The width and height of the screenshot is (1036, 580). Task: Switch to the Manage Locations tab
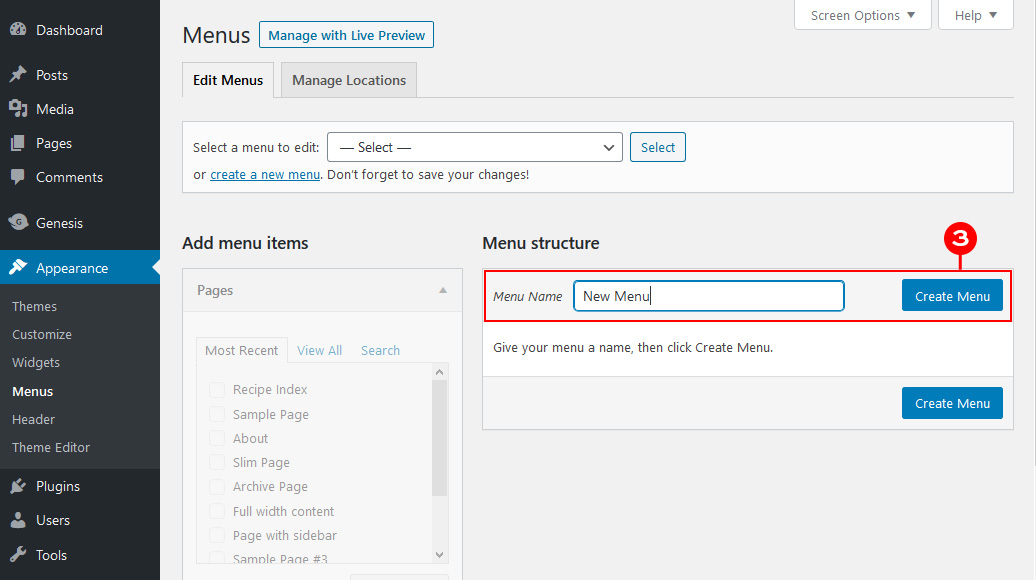click(349, 80)
